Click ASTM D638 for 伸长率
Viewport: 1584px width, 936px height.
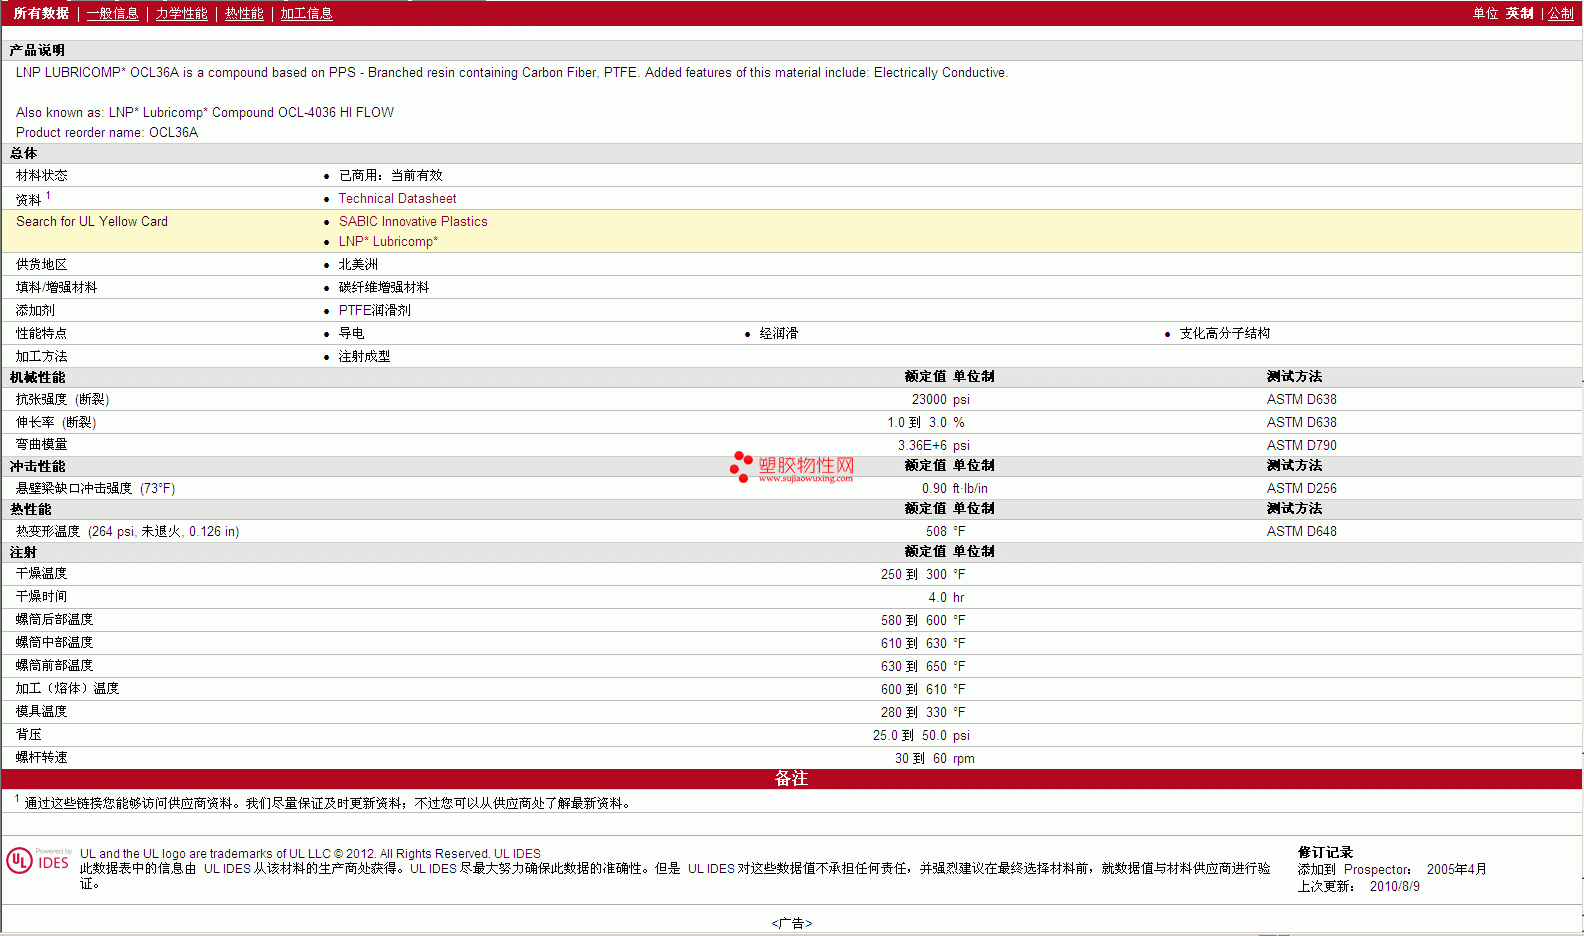[x=1301, y=423]
